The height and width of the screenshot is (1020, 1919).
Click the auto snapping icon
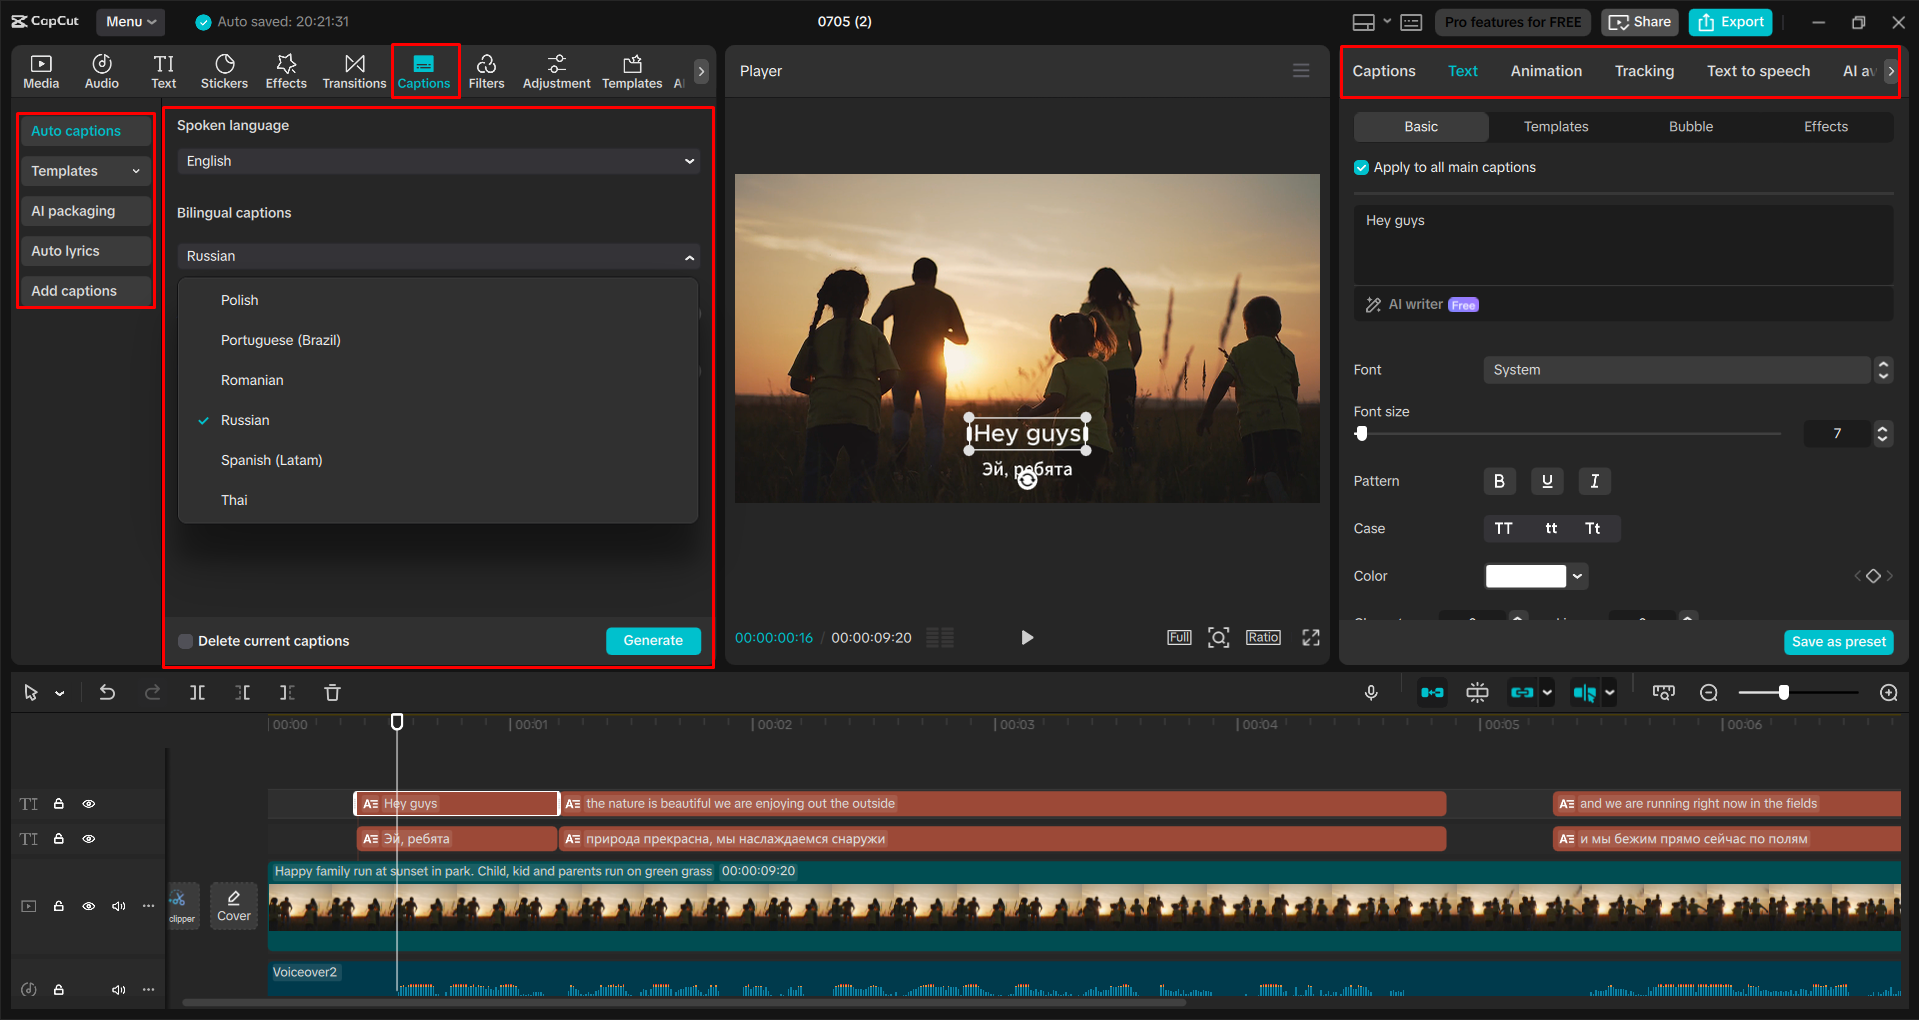[x=1477, y=692]
